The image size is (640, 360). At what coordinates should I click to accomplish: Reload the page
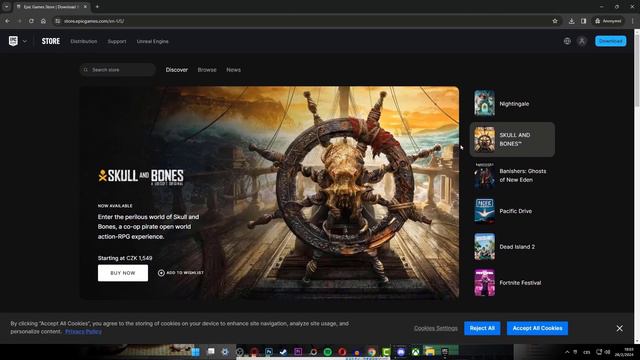pos(31,21)
